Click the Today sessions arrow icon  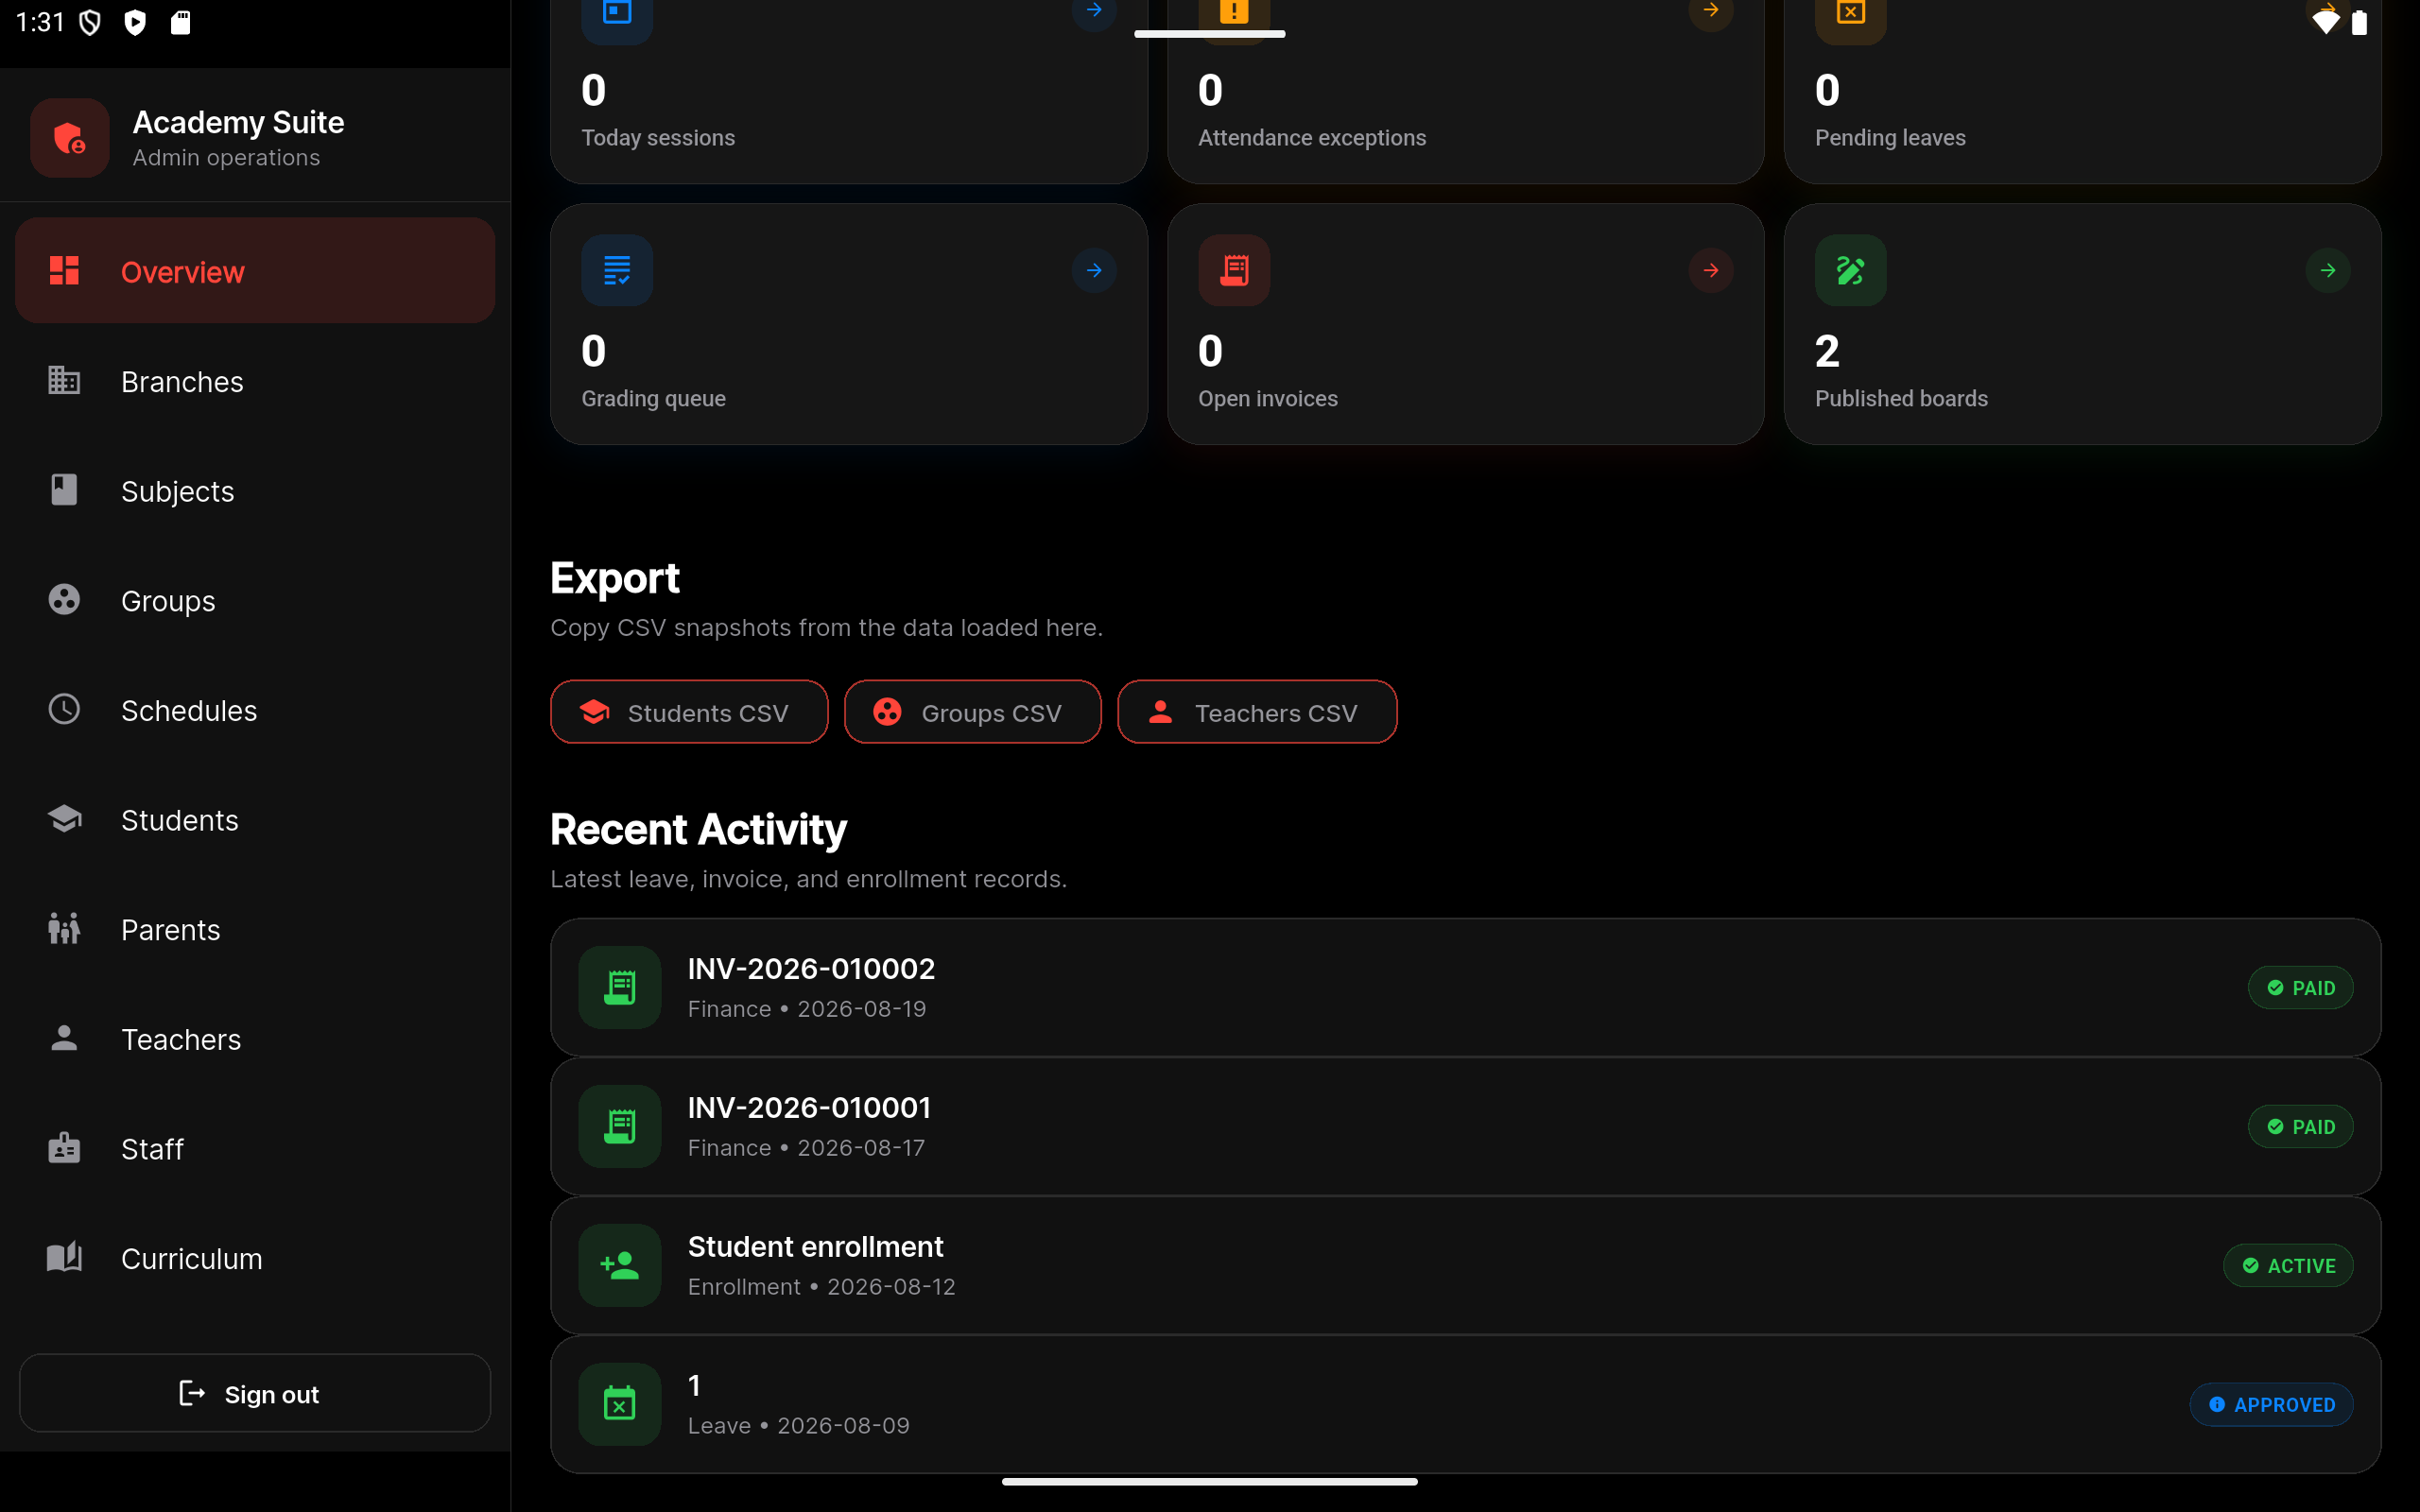[1094, 12]
